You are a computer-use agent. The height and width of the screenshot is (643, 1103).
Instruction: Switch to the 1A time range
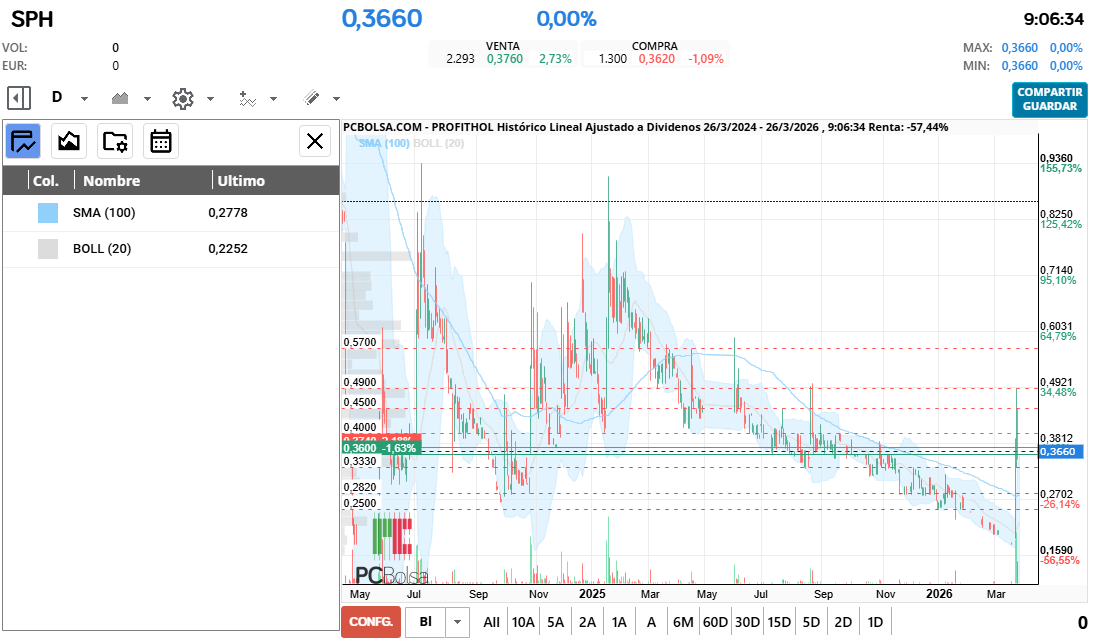pos(619,622)
